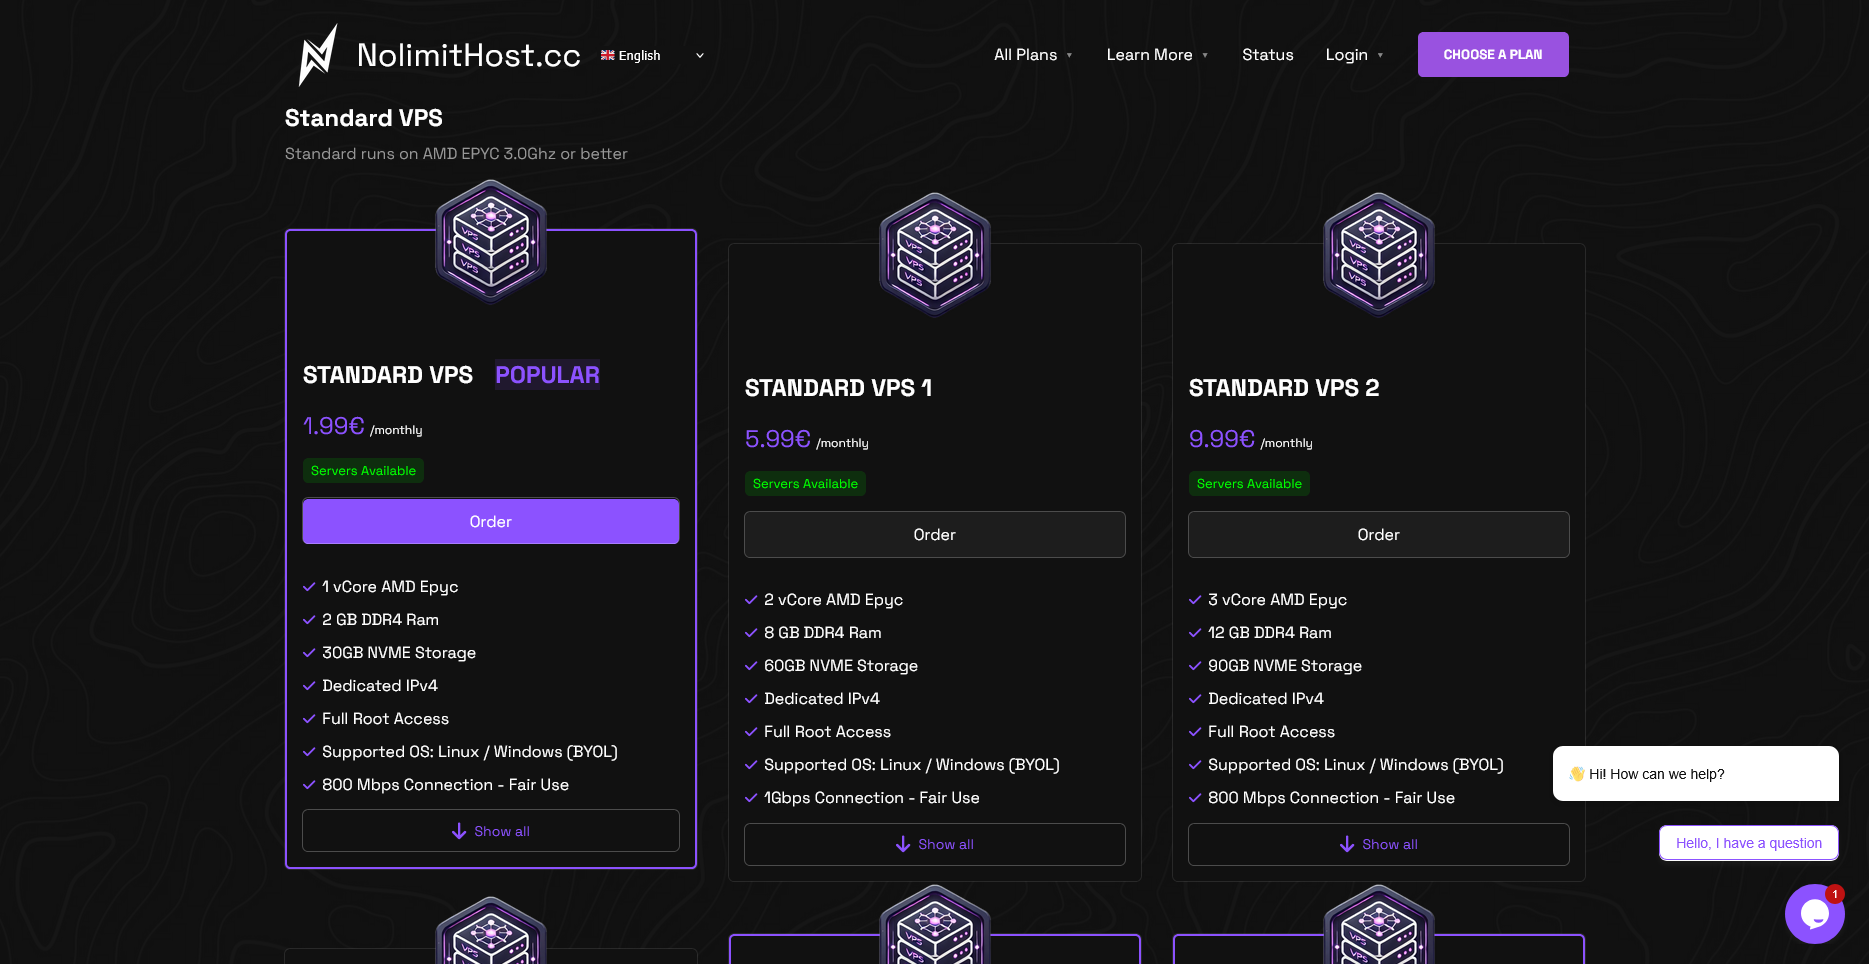Expand the Learn More menu

pyautogui.click(x=1157, y=55)
